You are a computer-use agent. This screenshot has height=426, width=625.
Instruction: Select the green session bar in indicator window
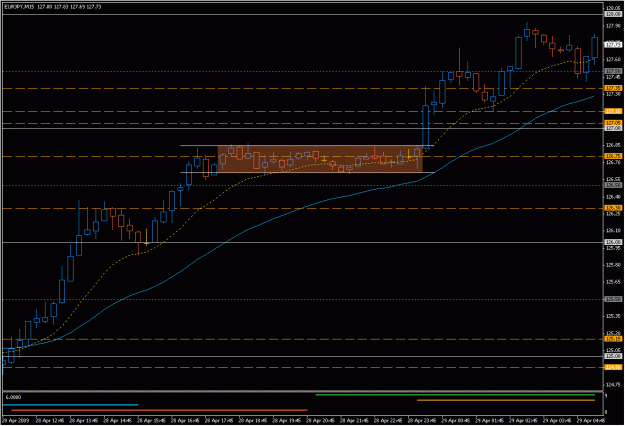(455, 395)
